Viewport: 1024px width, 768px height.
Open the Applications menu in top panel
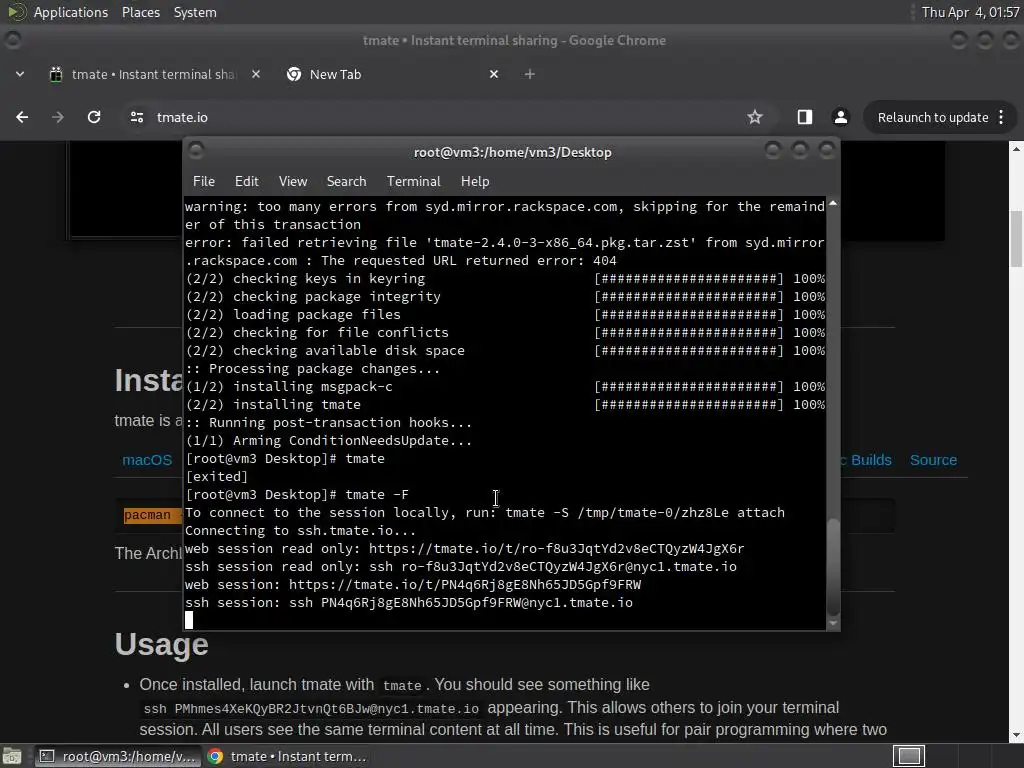click(x=71, y=12)
